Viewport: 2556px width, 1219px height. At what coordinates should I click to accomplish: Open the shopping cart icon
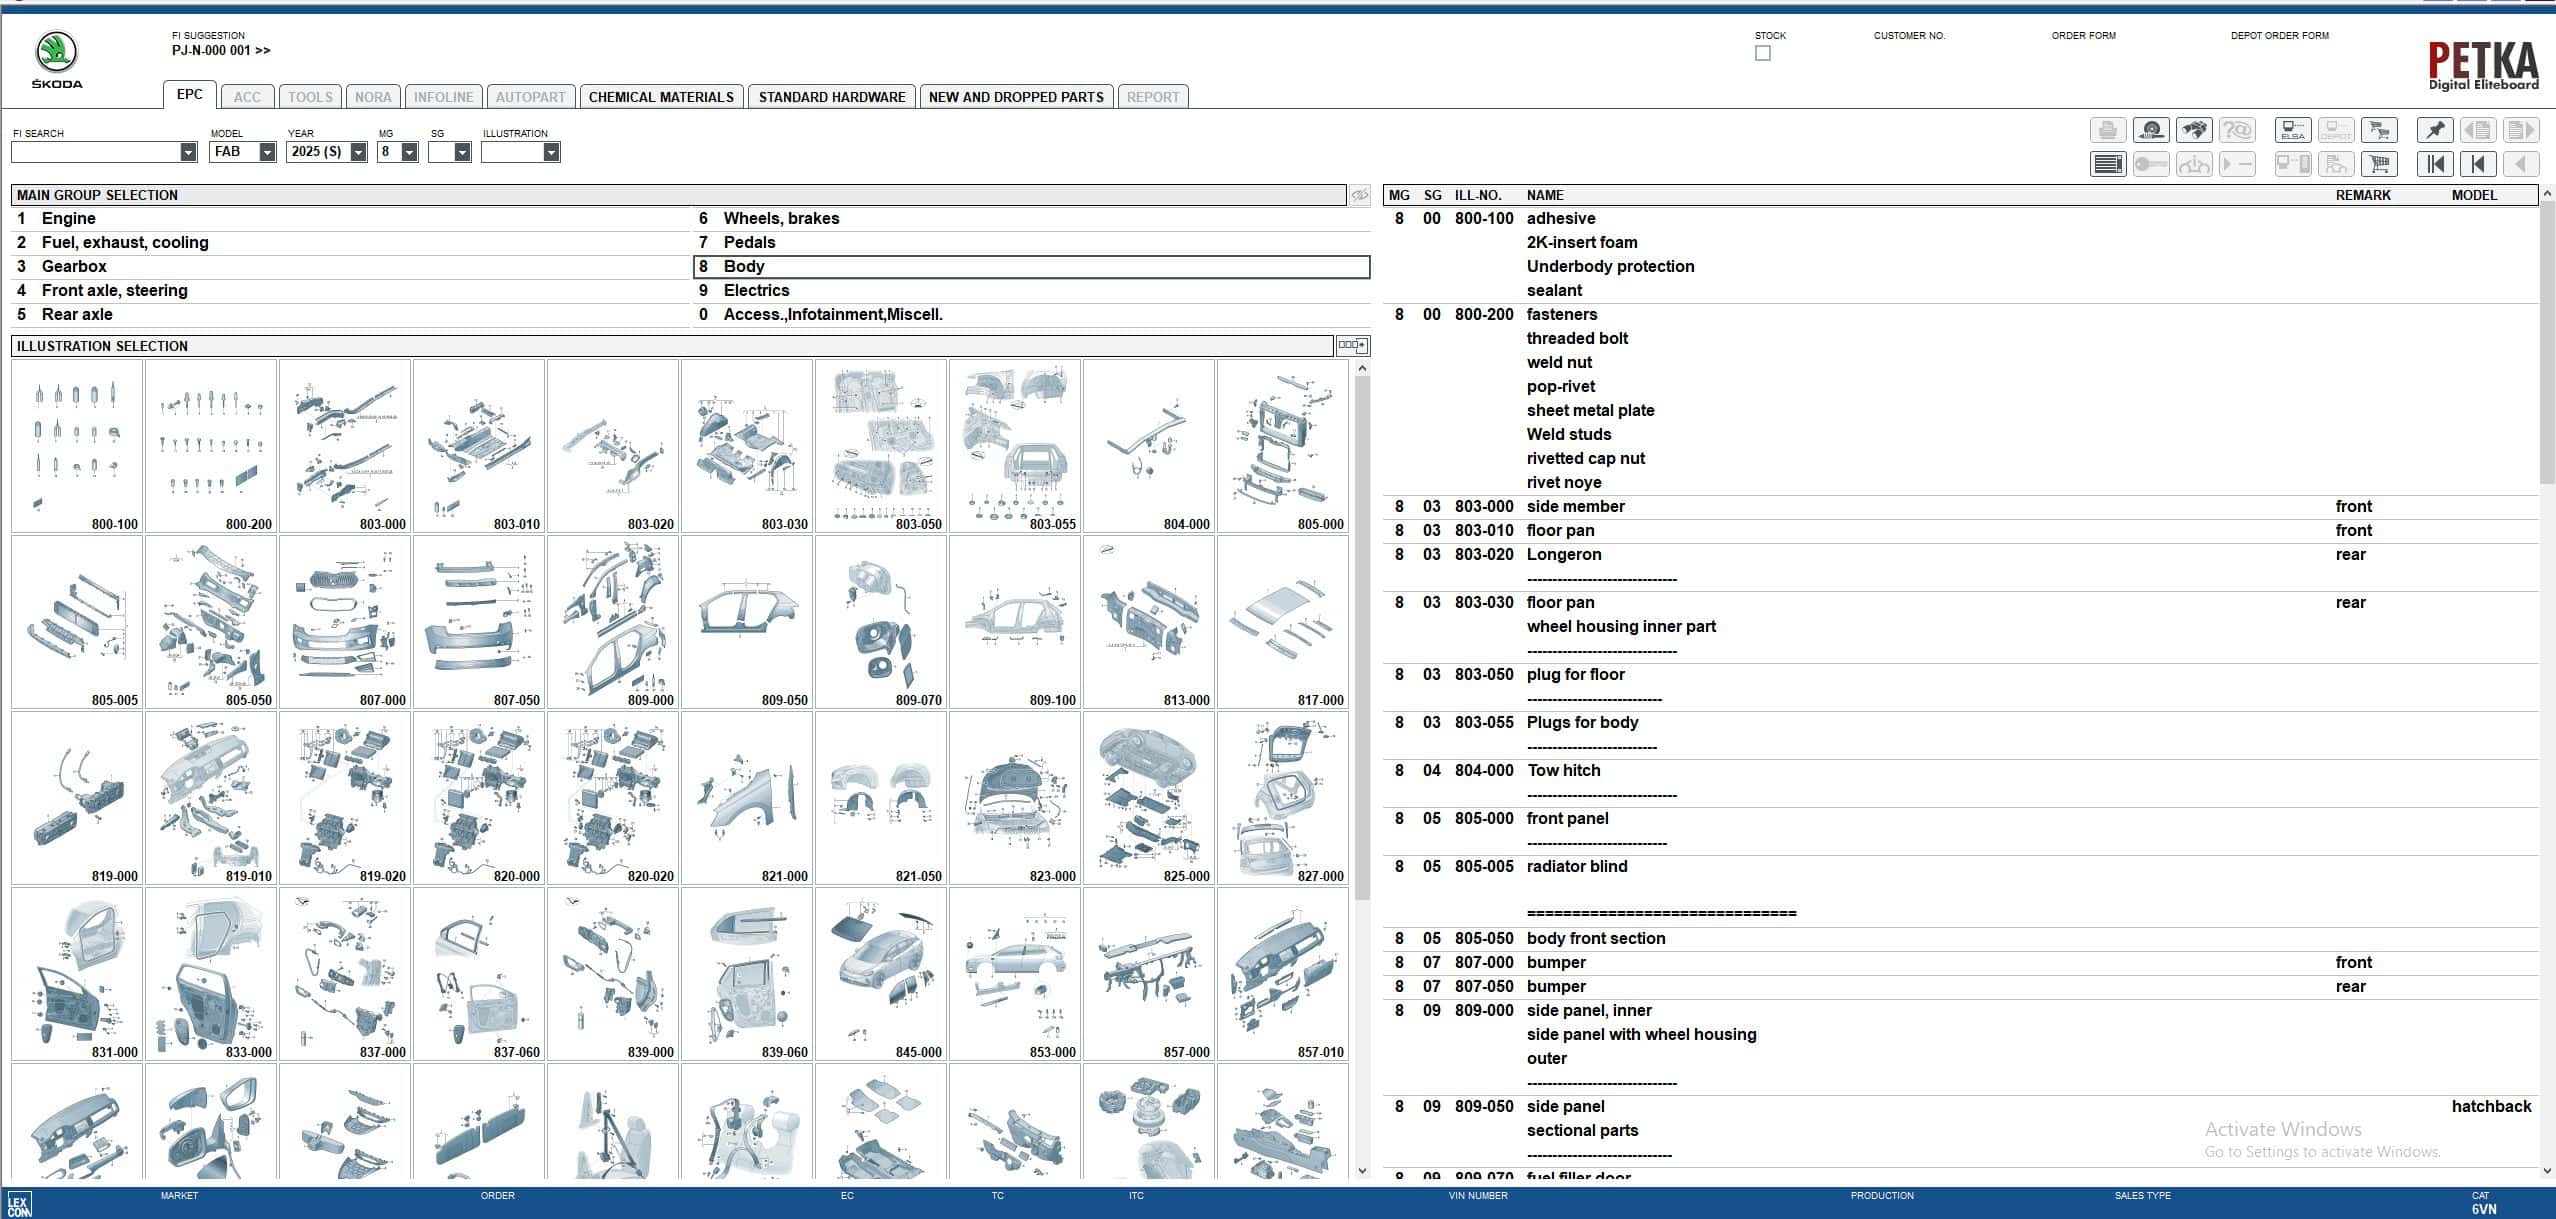click(x=2380, y=163)
